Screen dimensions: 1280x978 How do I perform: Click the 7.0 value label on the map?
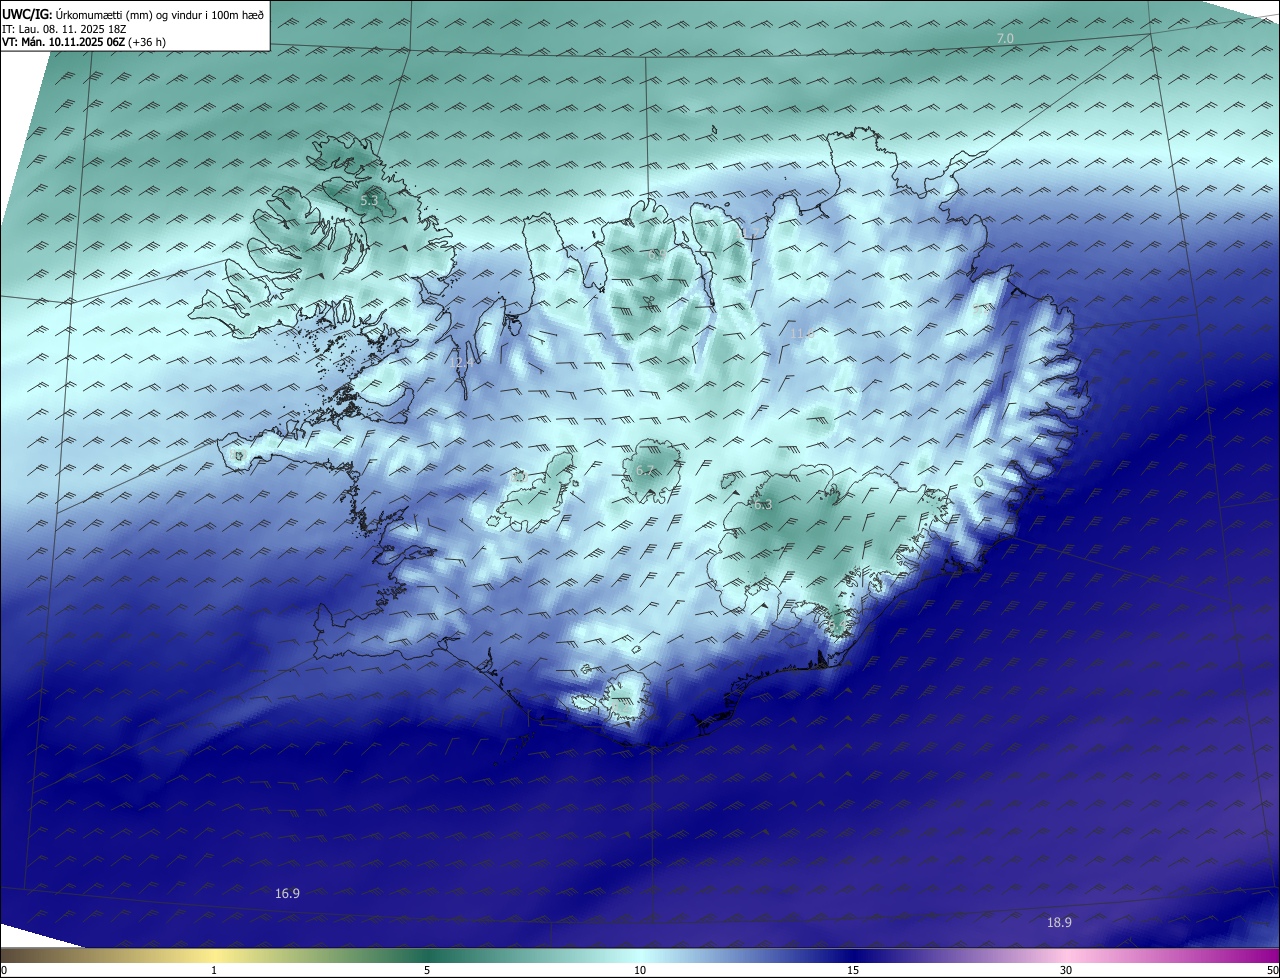pos(1005,38)
